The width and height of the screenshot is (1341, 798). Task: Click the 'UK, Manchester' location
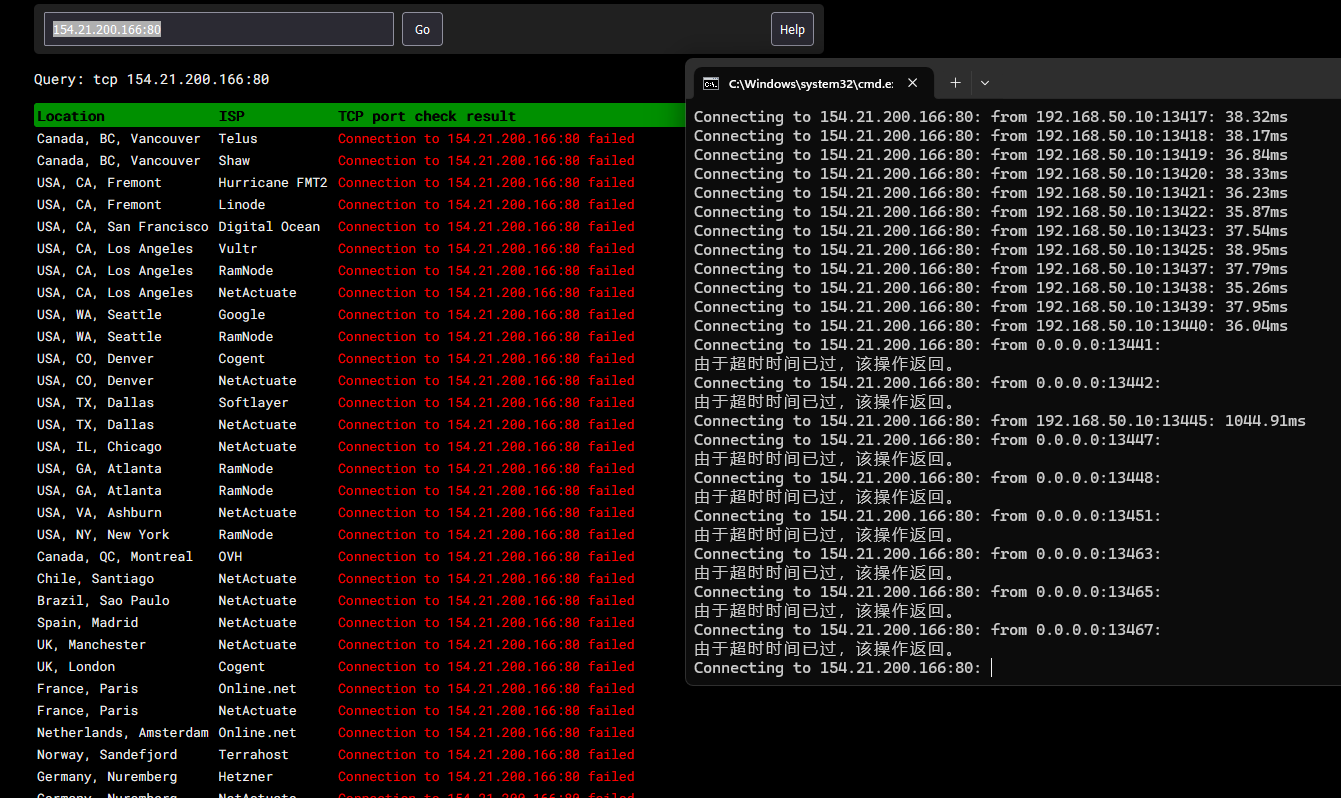[x=91, y=645]
